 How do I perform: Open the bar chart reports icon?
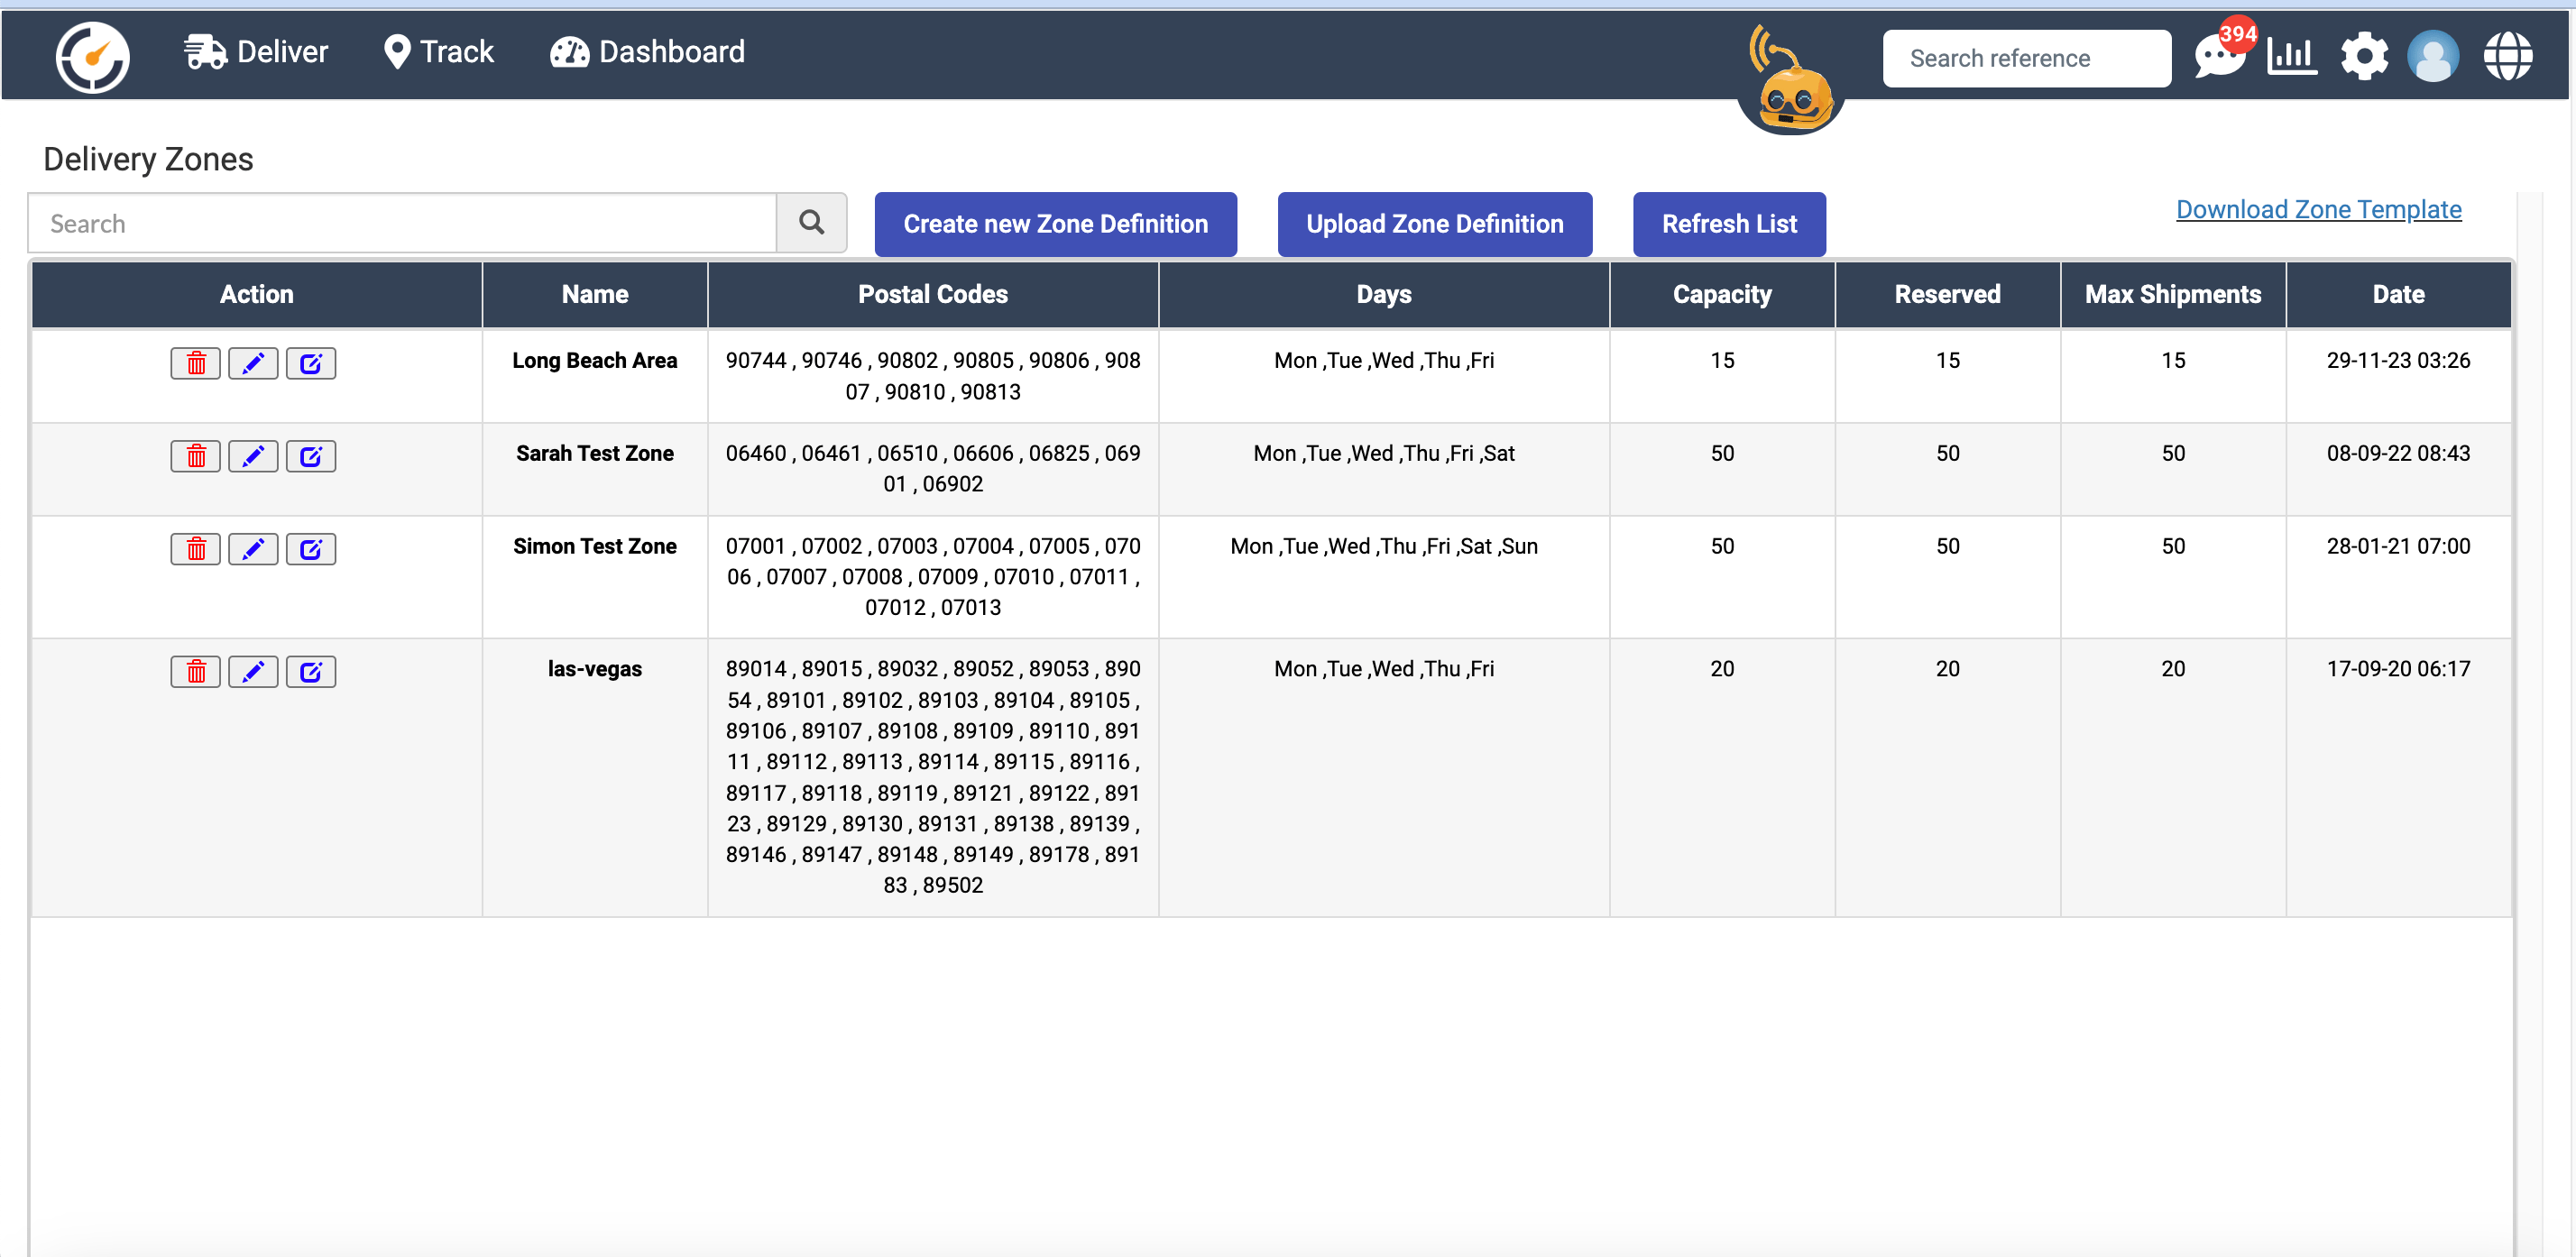click(x=2291, y=57)
